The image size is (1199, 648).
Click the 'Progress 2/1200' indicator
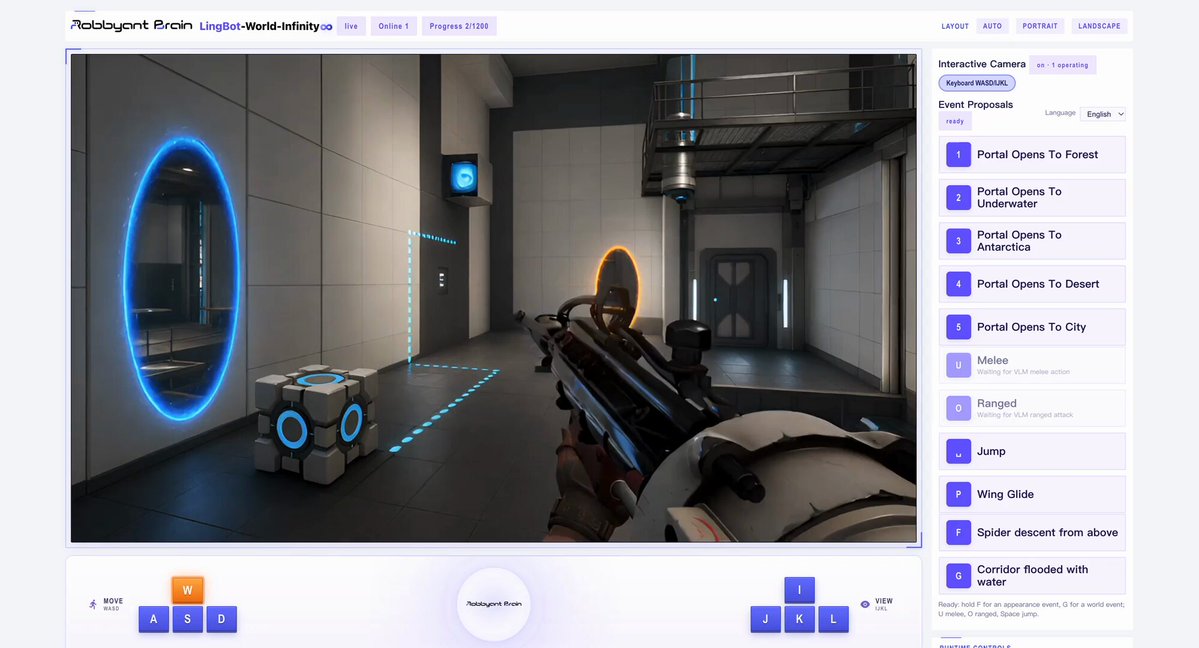(x=459, y=26)
